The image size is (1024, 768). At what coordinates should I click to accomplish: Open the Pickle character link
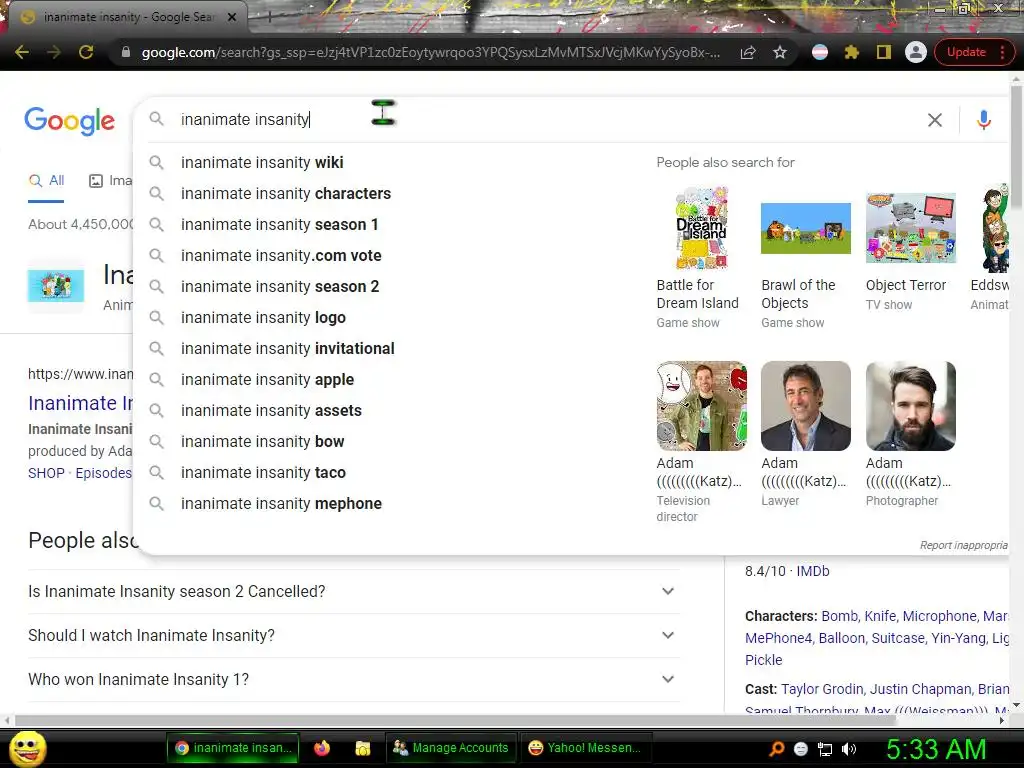(x=763, y=660)
